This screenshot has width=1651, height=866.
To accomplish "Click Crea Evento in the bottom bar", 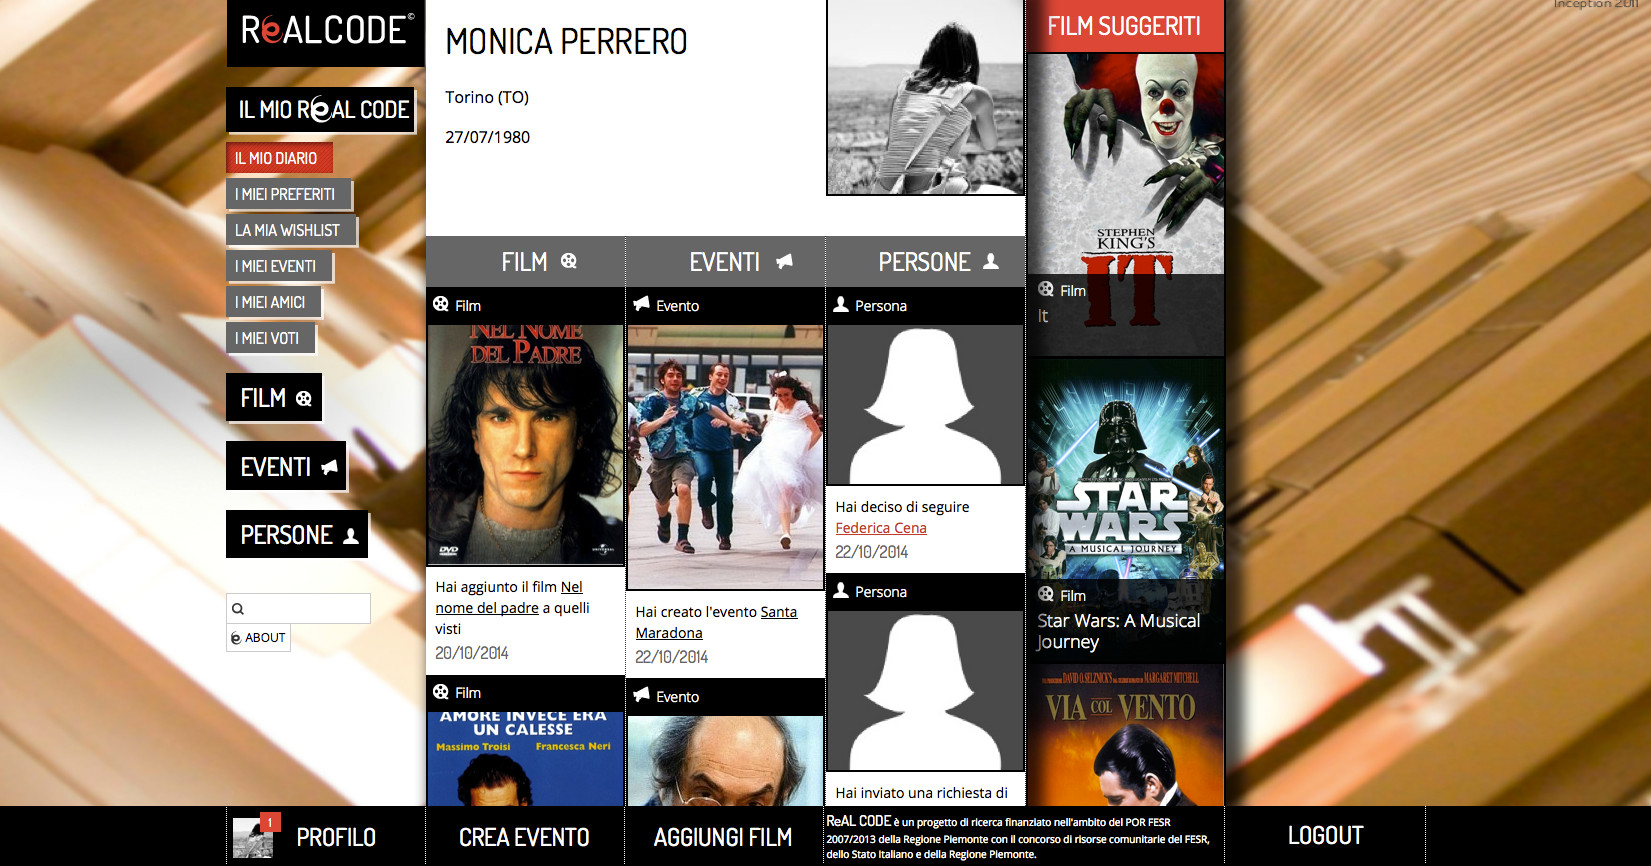I will (525, 837).
